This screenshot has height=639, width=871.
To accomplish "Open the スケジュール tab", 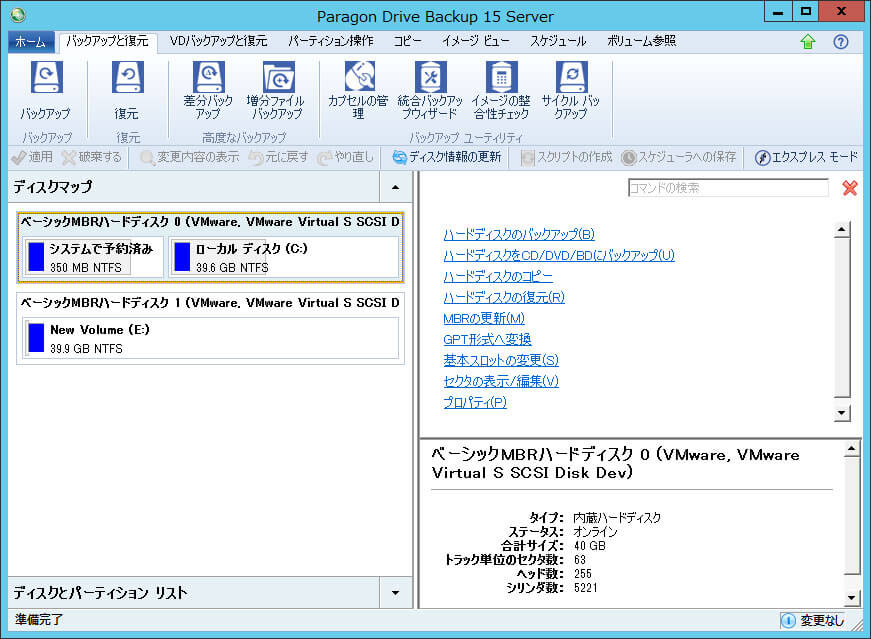I will pyautogui.click(x=558, y=41).
